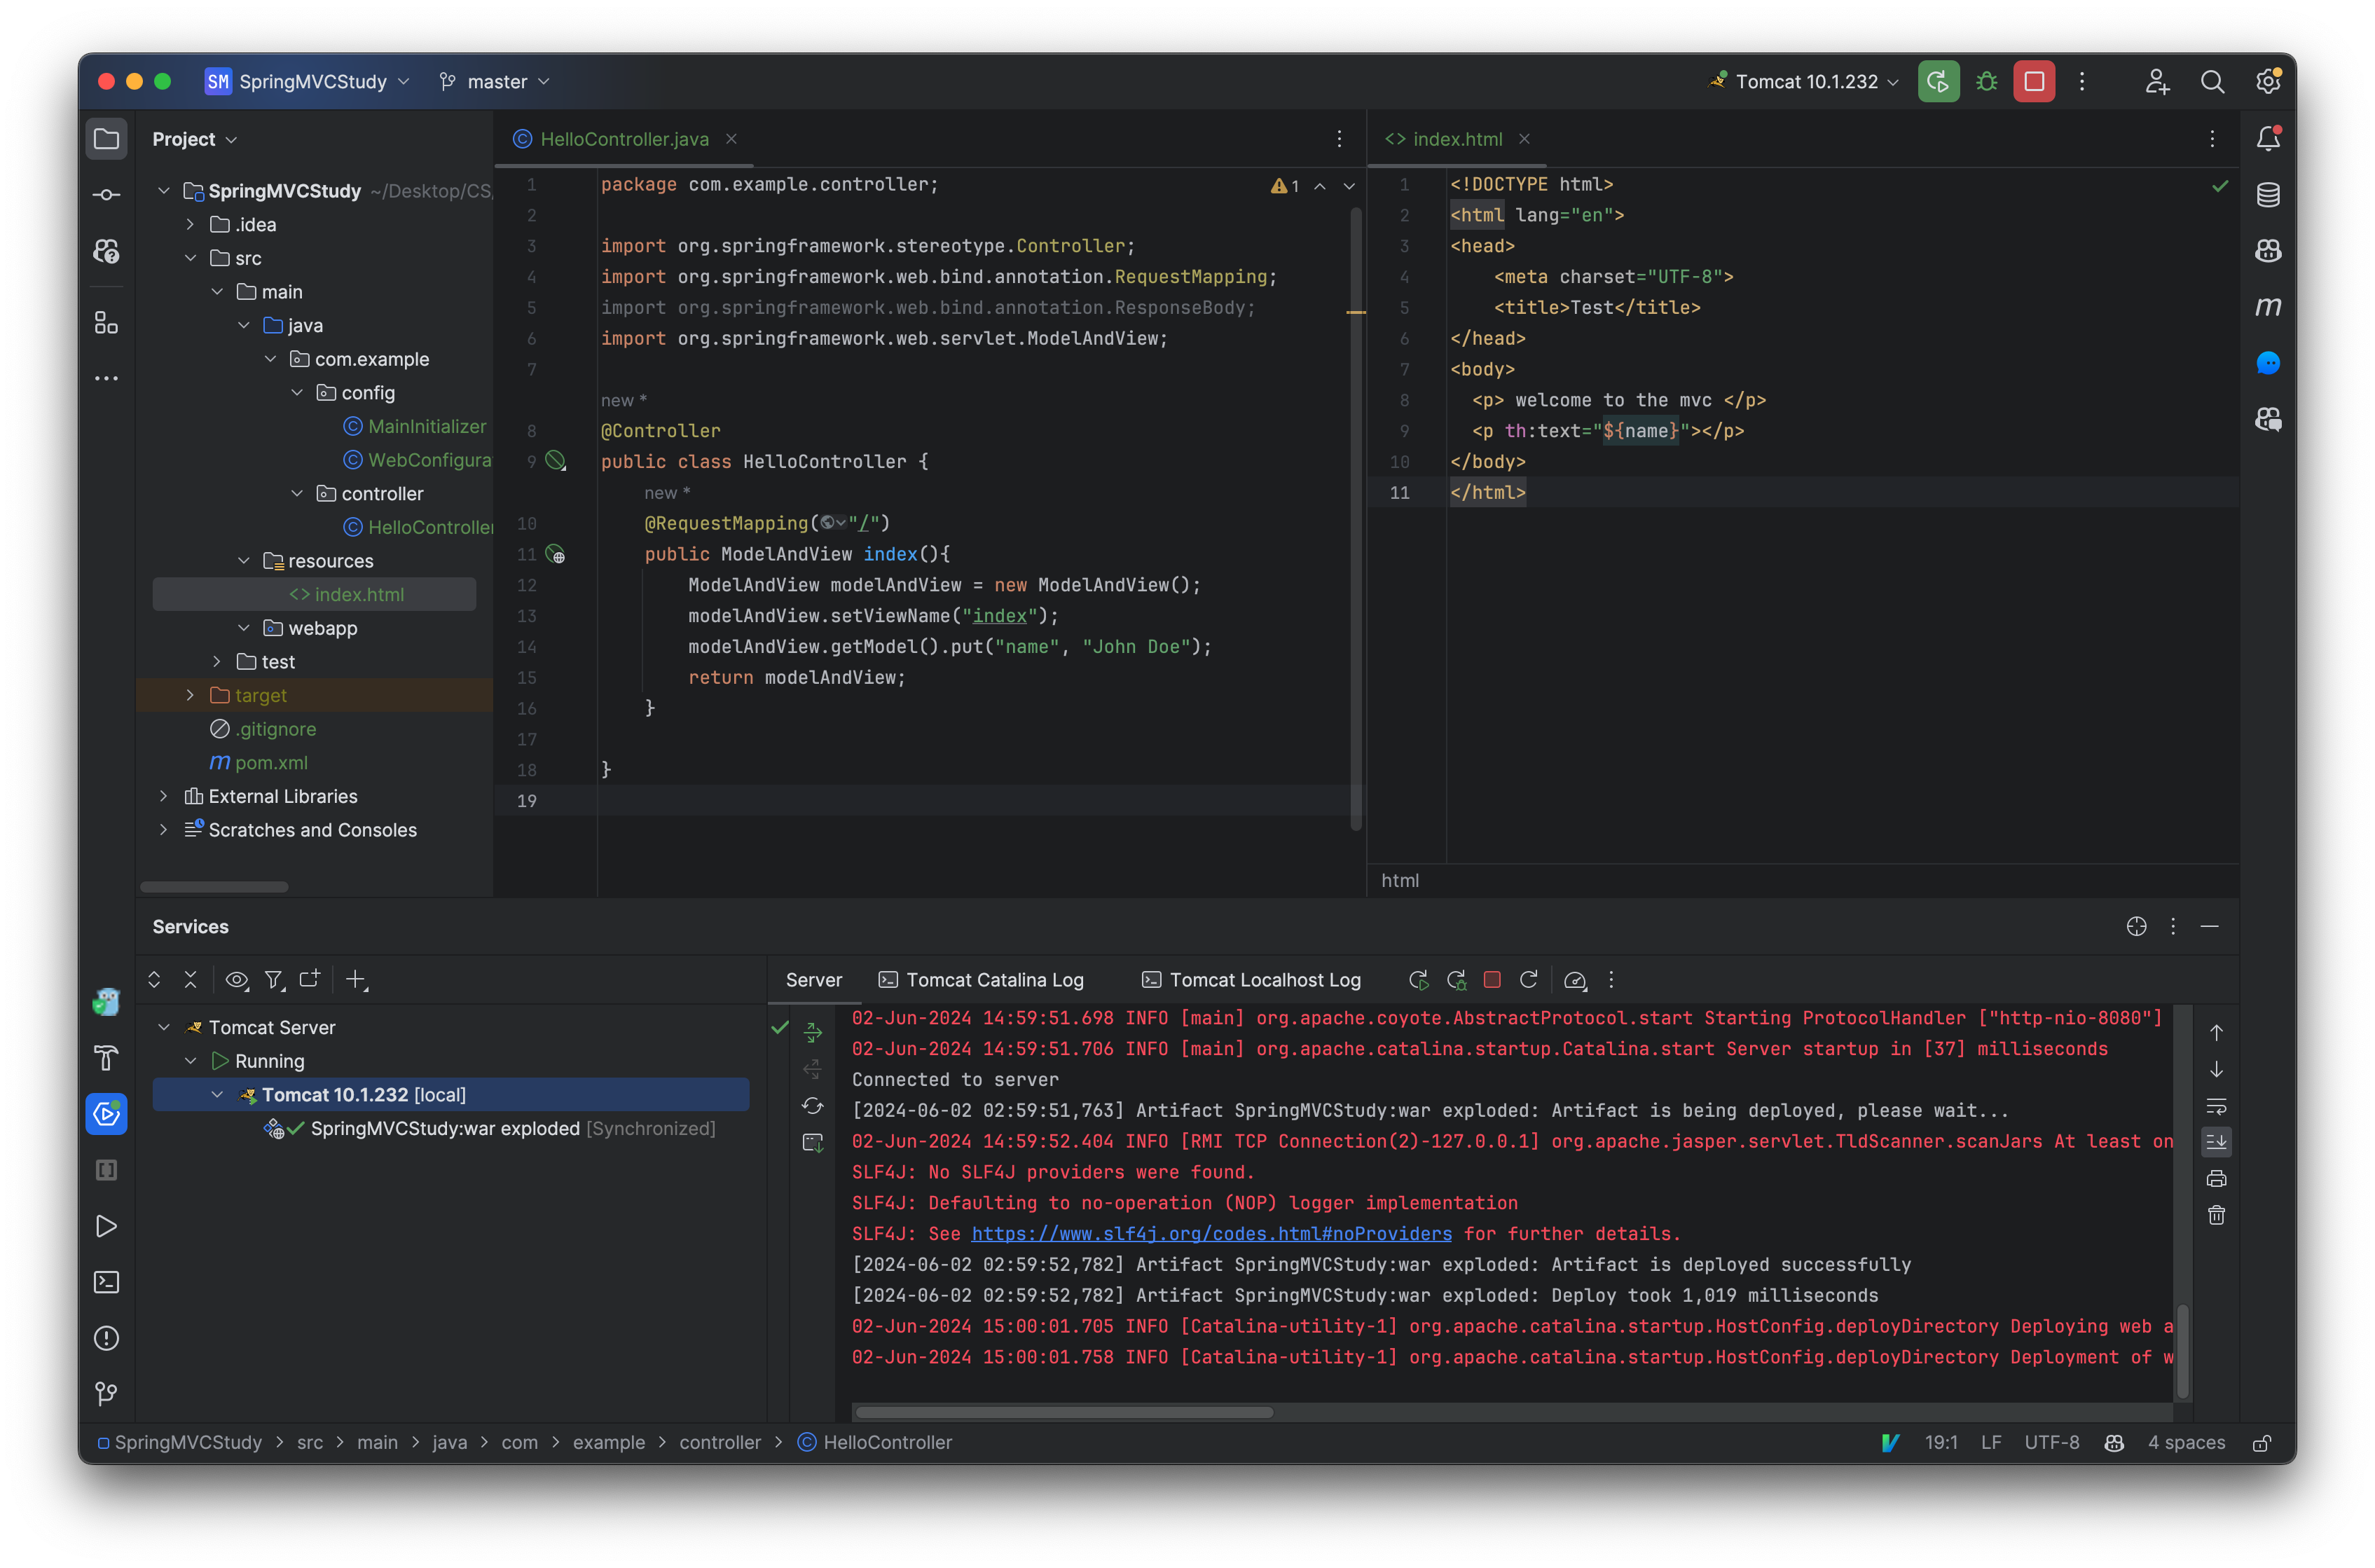Start a debug session from the toolbar

pos(1986,81)
